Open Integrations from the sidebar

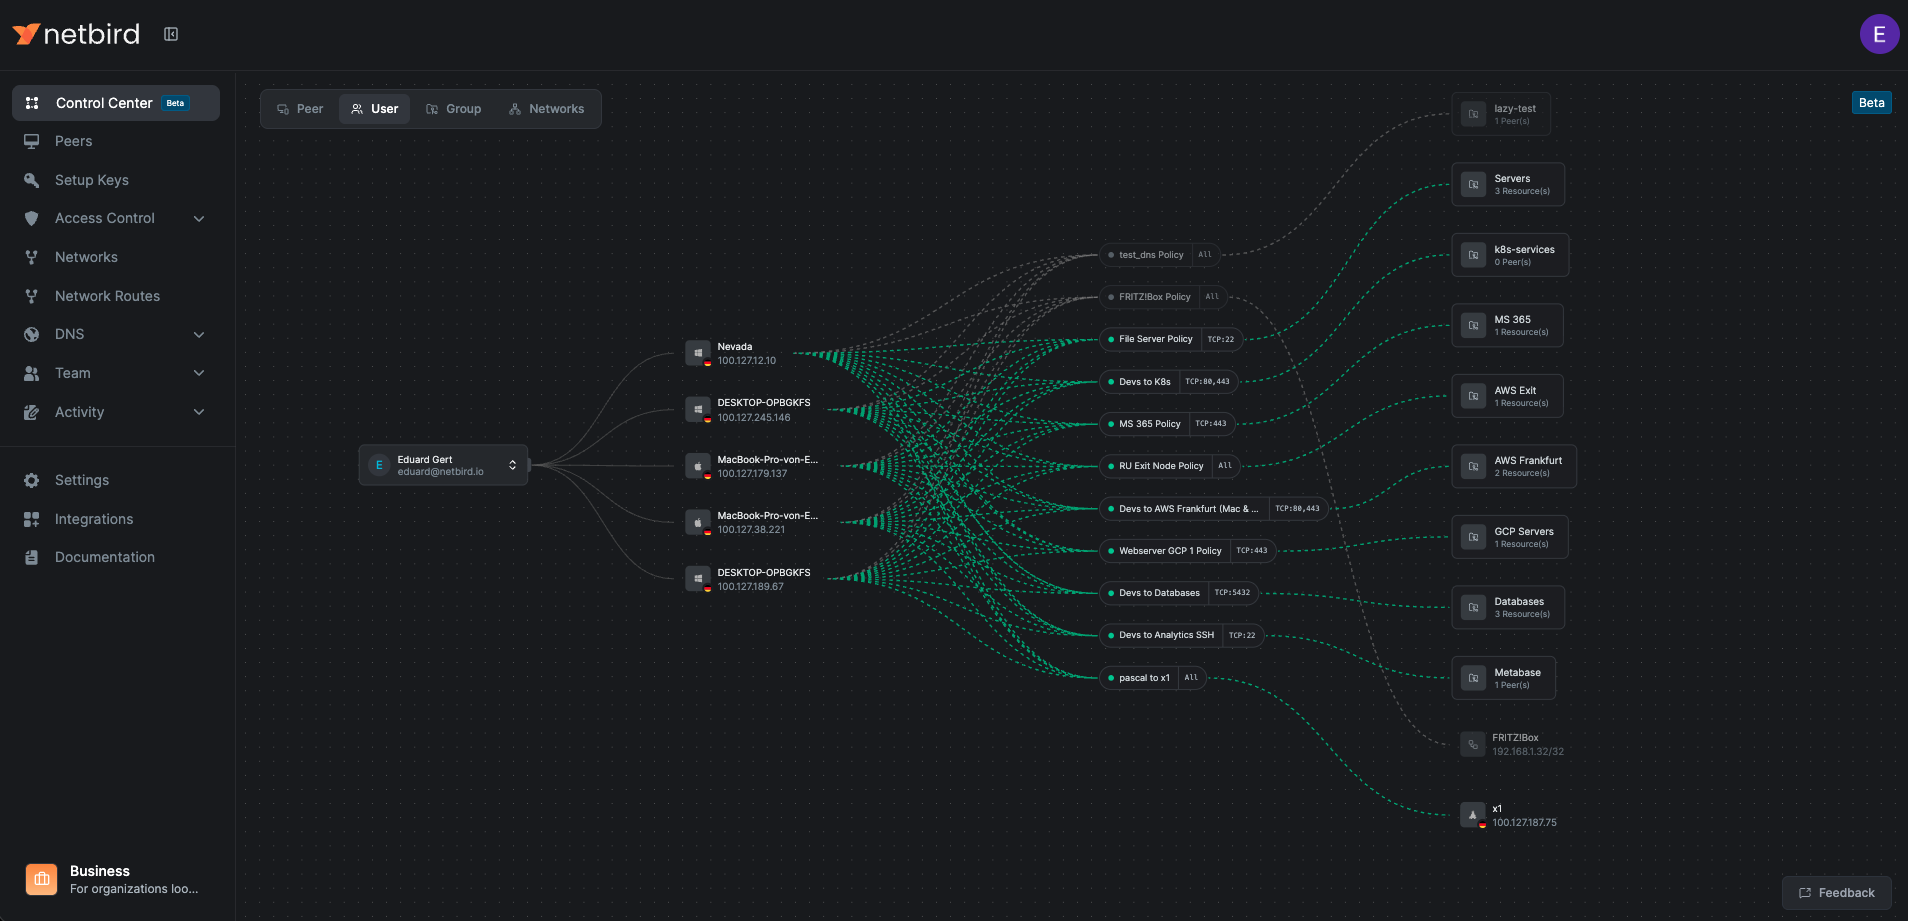coord(94,519)
